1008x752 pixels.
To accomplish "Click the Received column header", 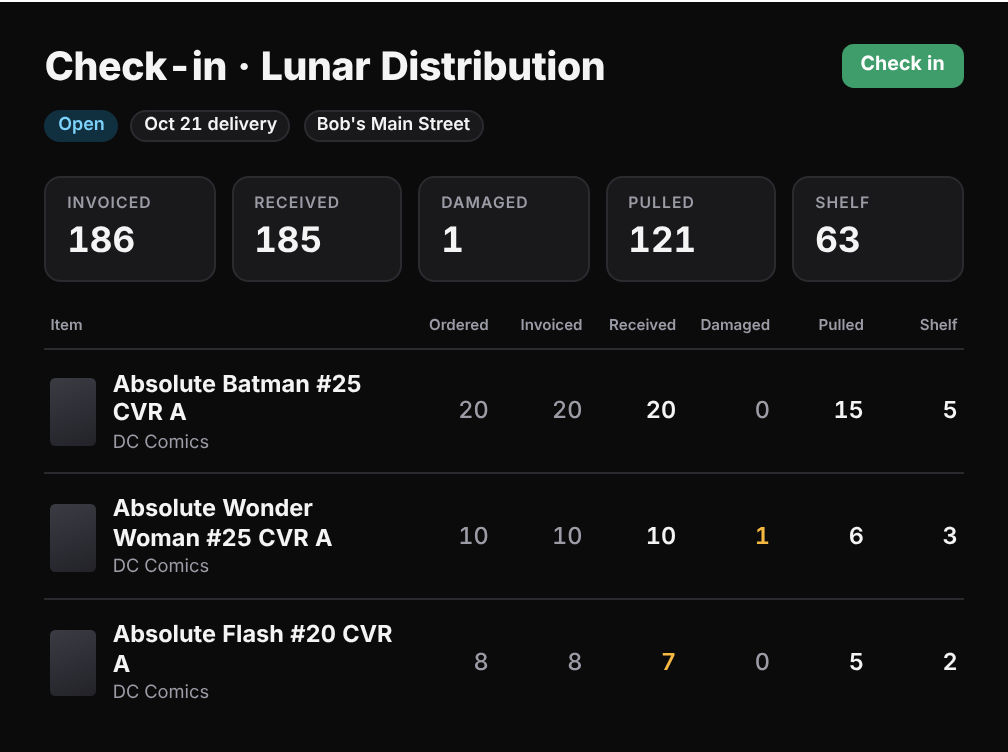I will tap(642, 325).
